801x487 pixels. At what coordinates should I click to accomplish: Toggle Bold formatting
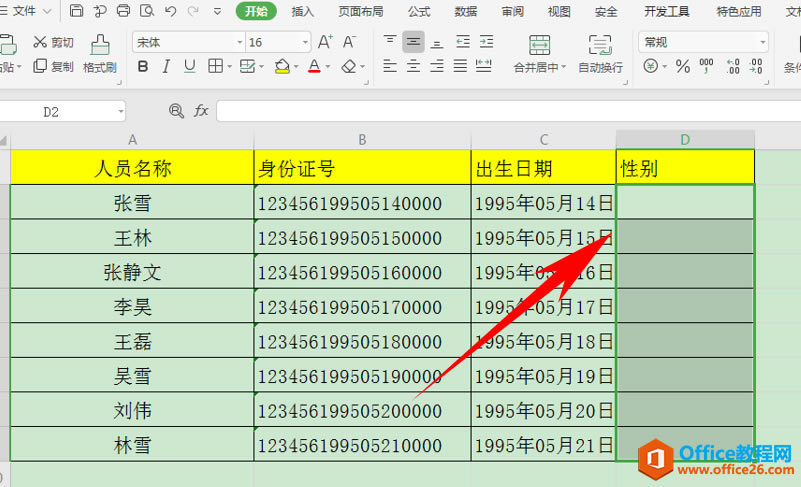click(x=142, y=67)
